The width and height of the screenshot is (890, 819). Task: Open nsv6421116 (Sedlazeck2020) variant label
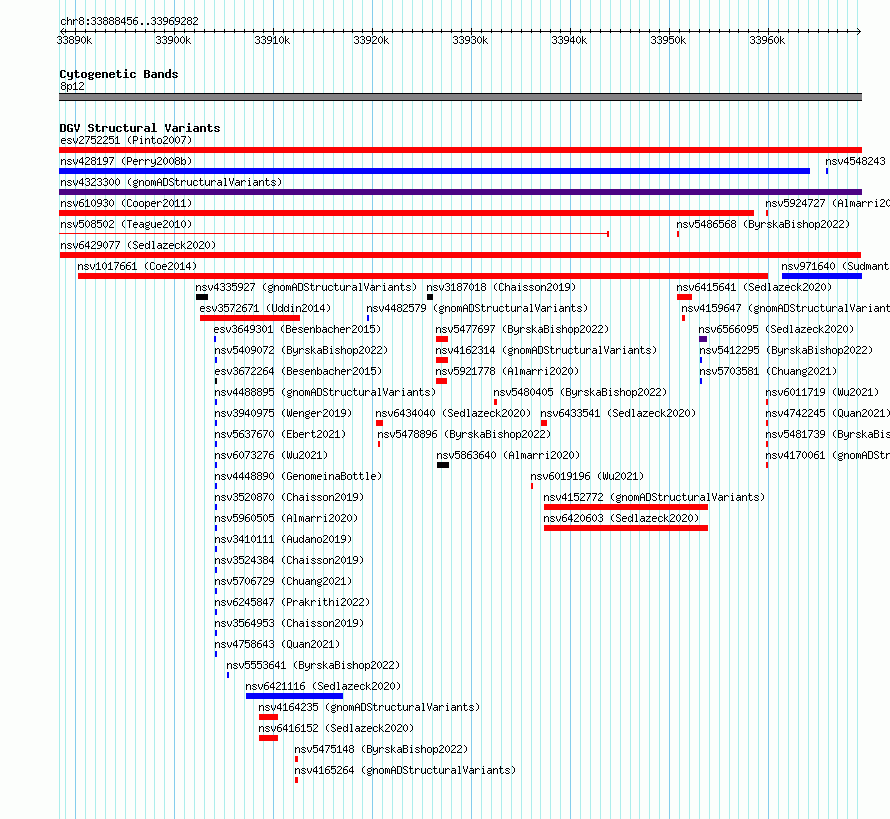point(323,686)
